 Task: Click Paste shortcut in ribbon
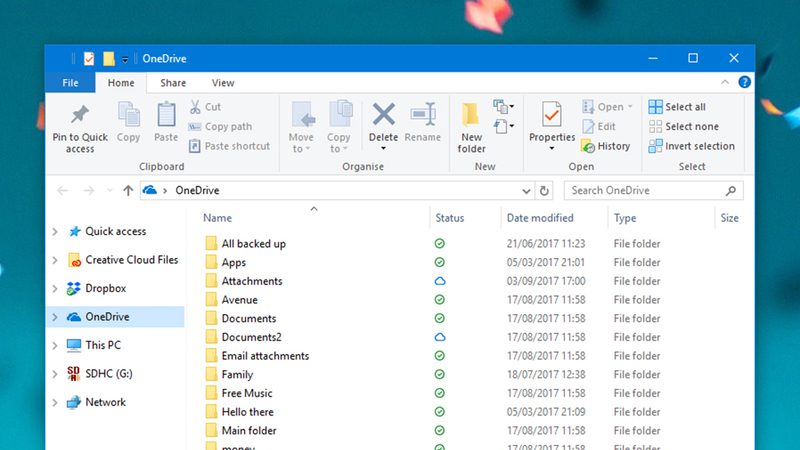230,146
